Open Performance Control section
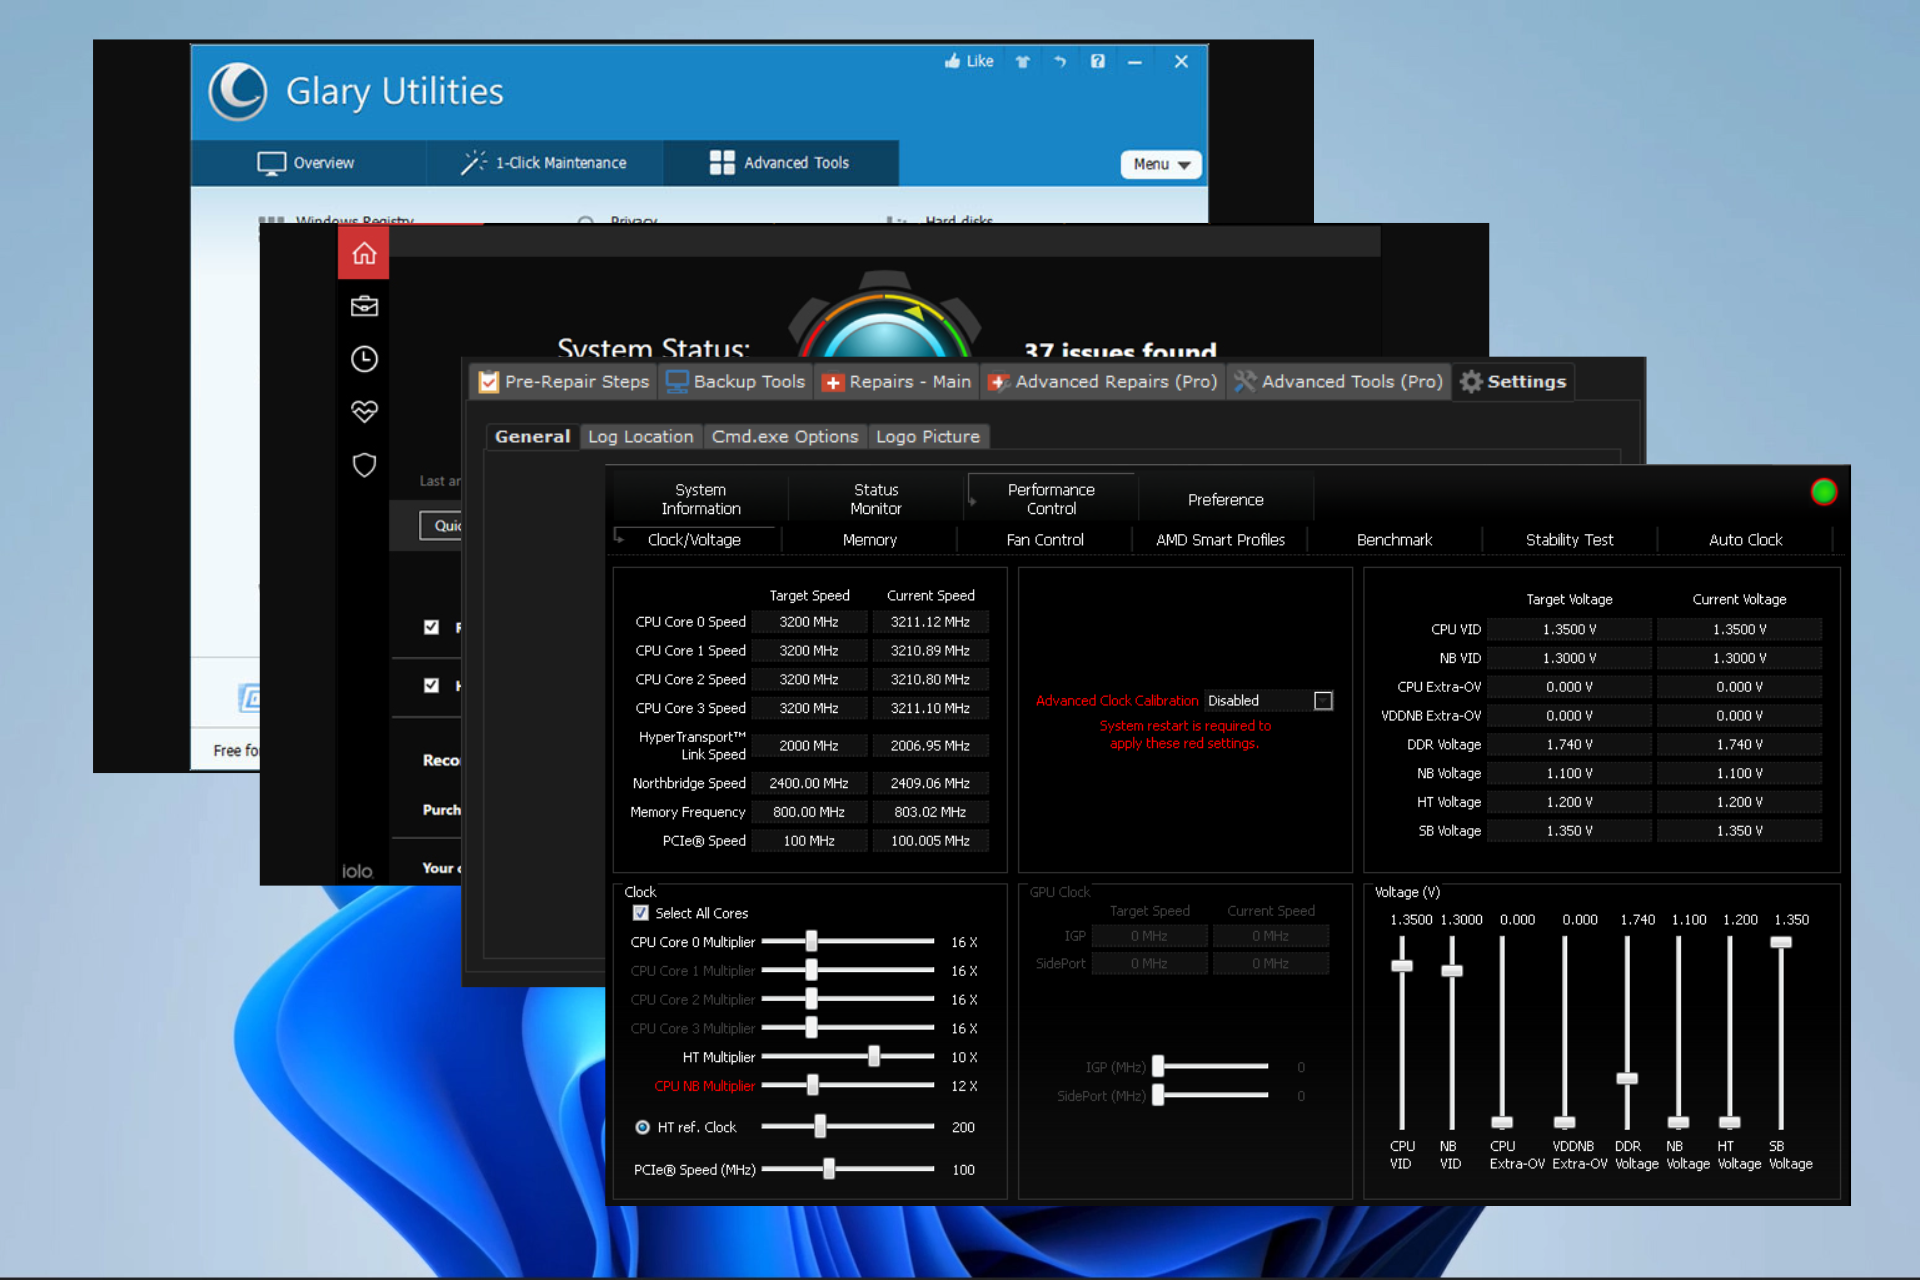Screen dimensions: 1920x1280 (1051, 499)
